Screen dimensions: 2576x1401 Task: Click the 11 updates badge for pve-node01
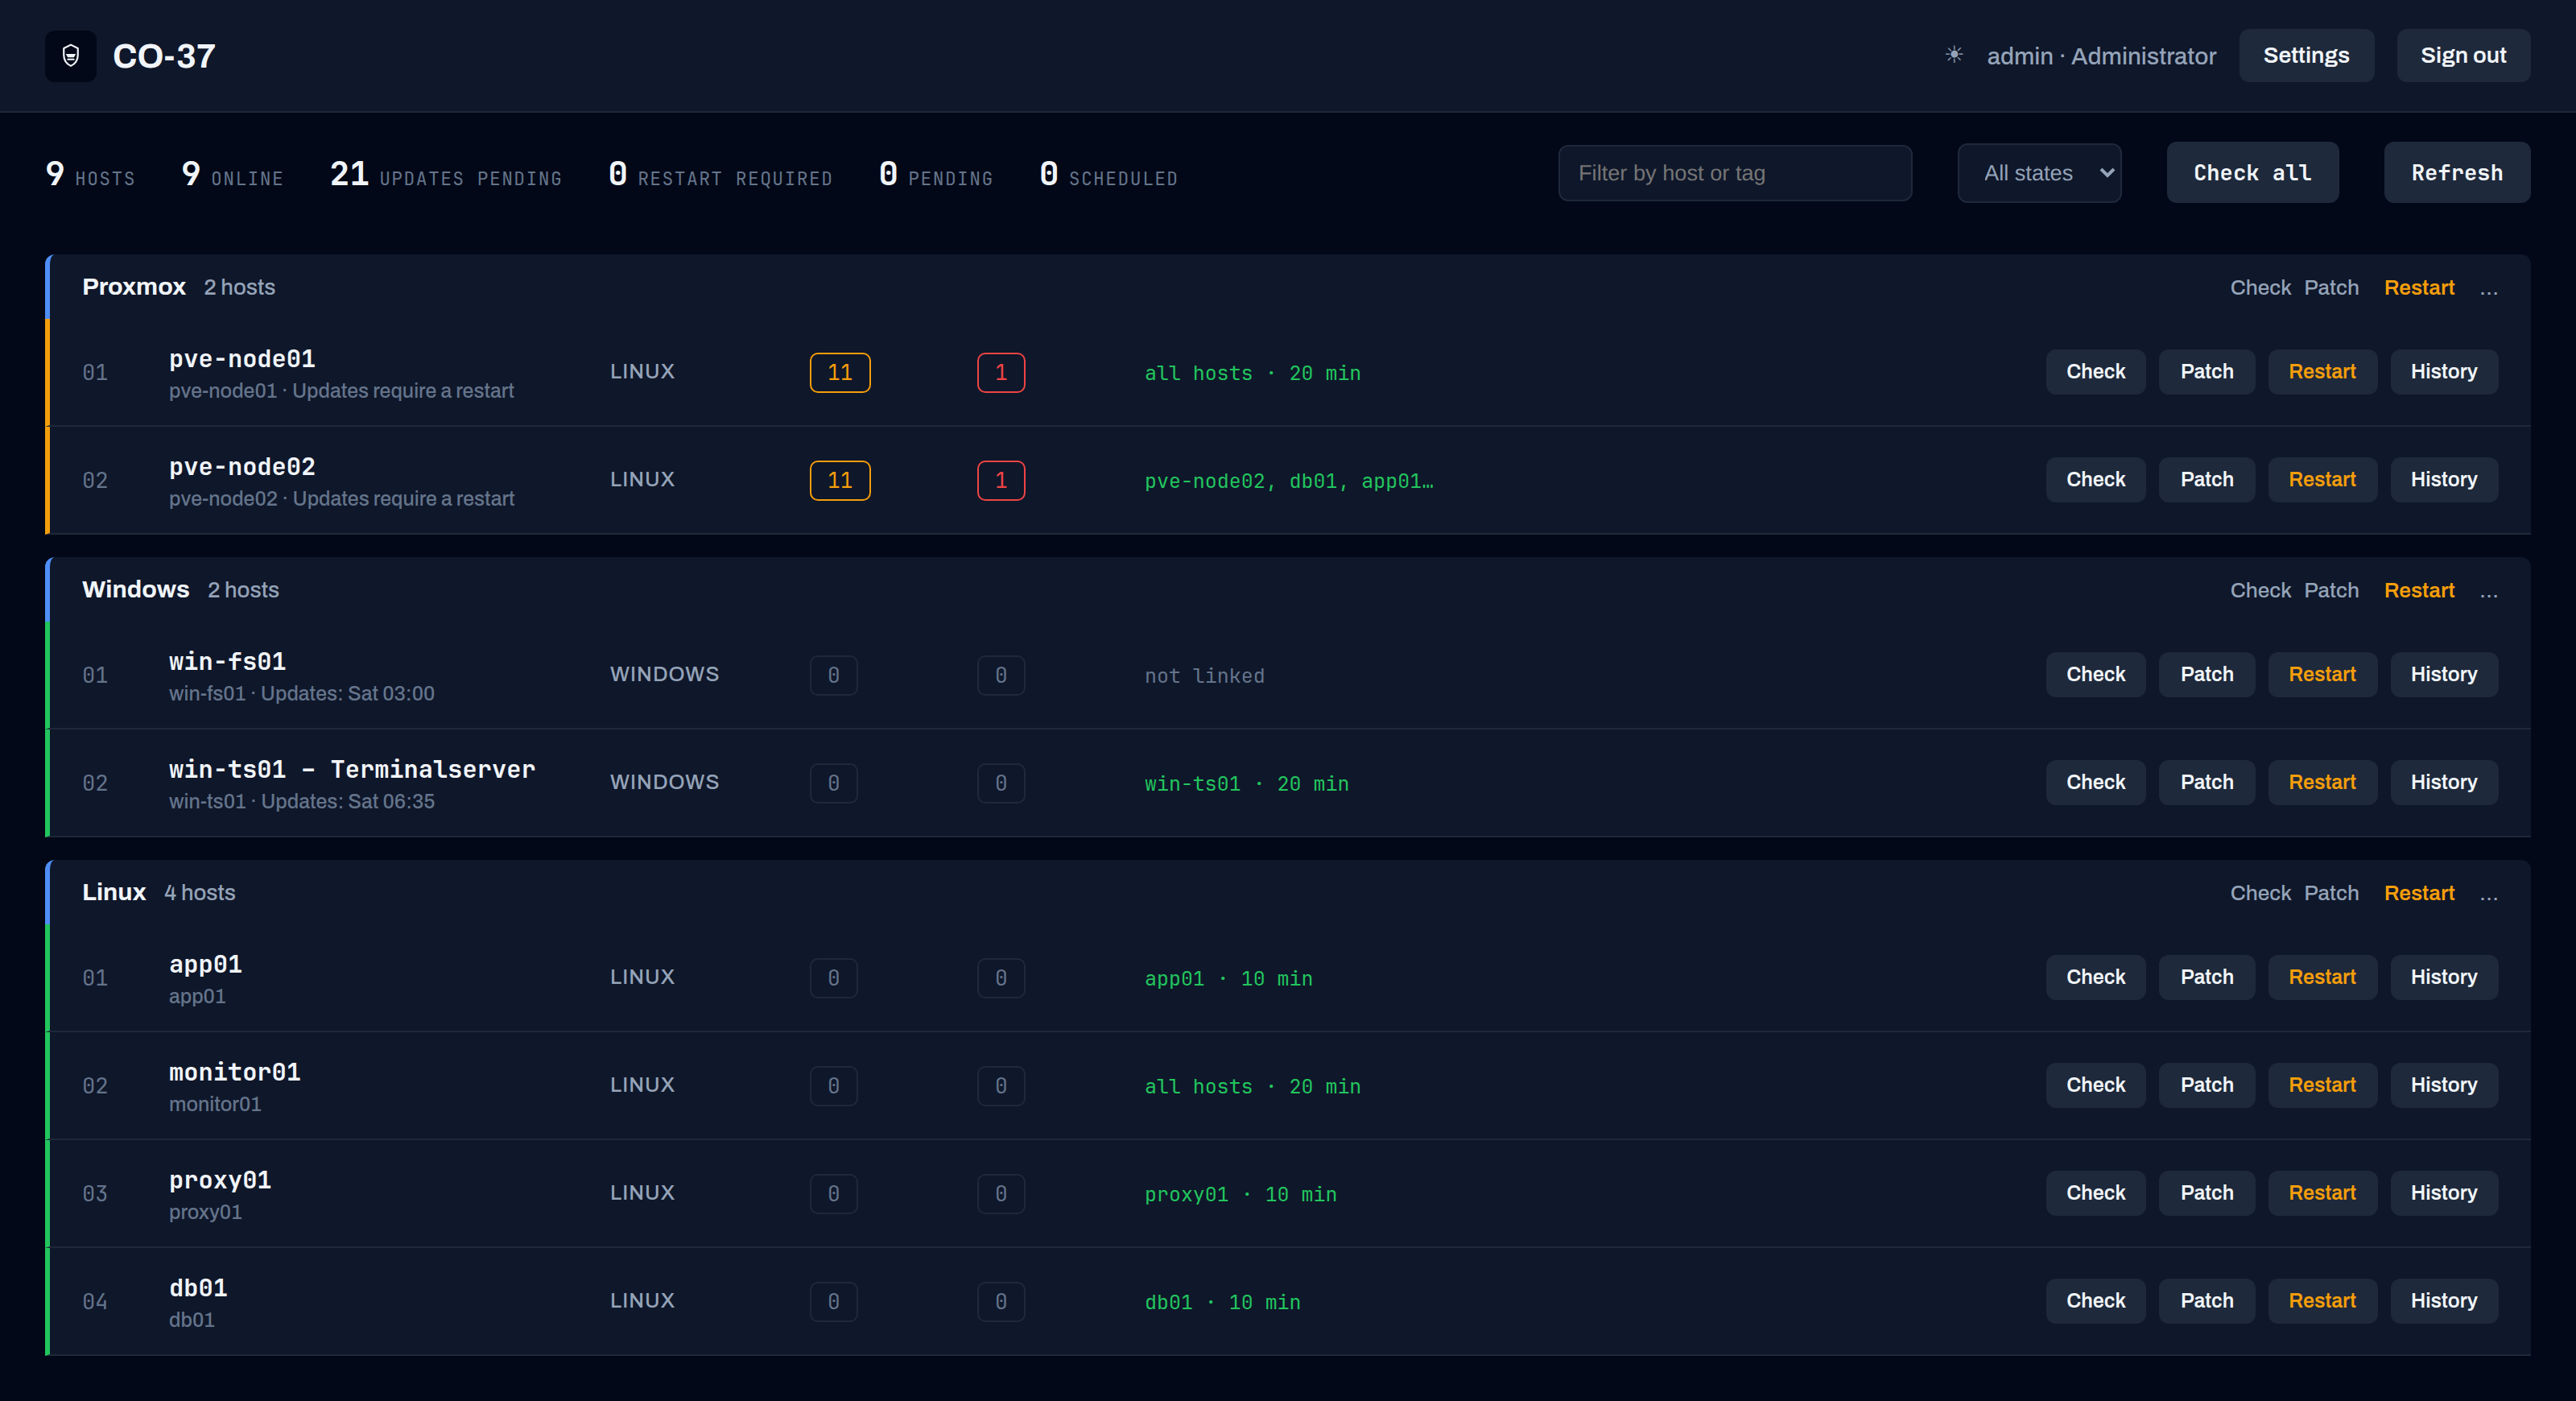point(839,373)
